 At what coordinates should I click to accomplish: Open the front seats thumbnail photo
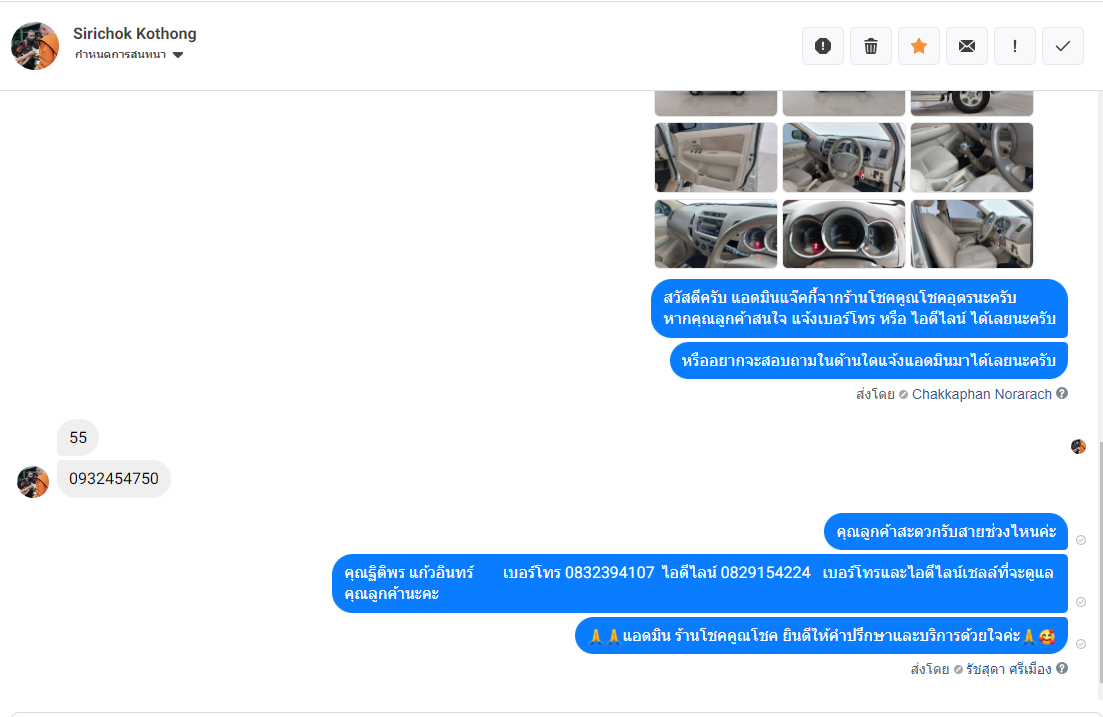click(971, 234)
